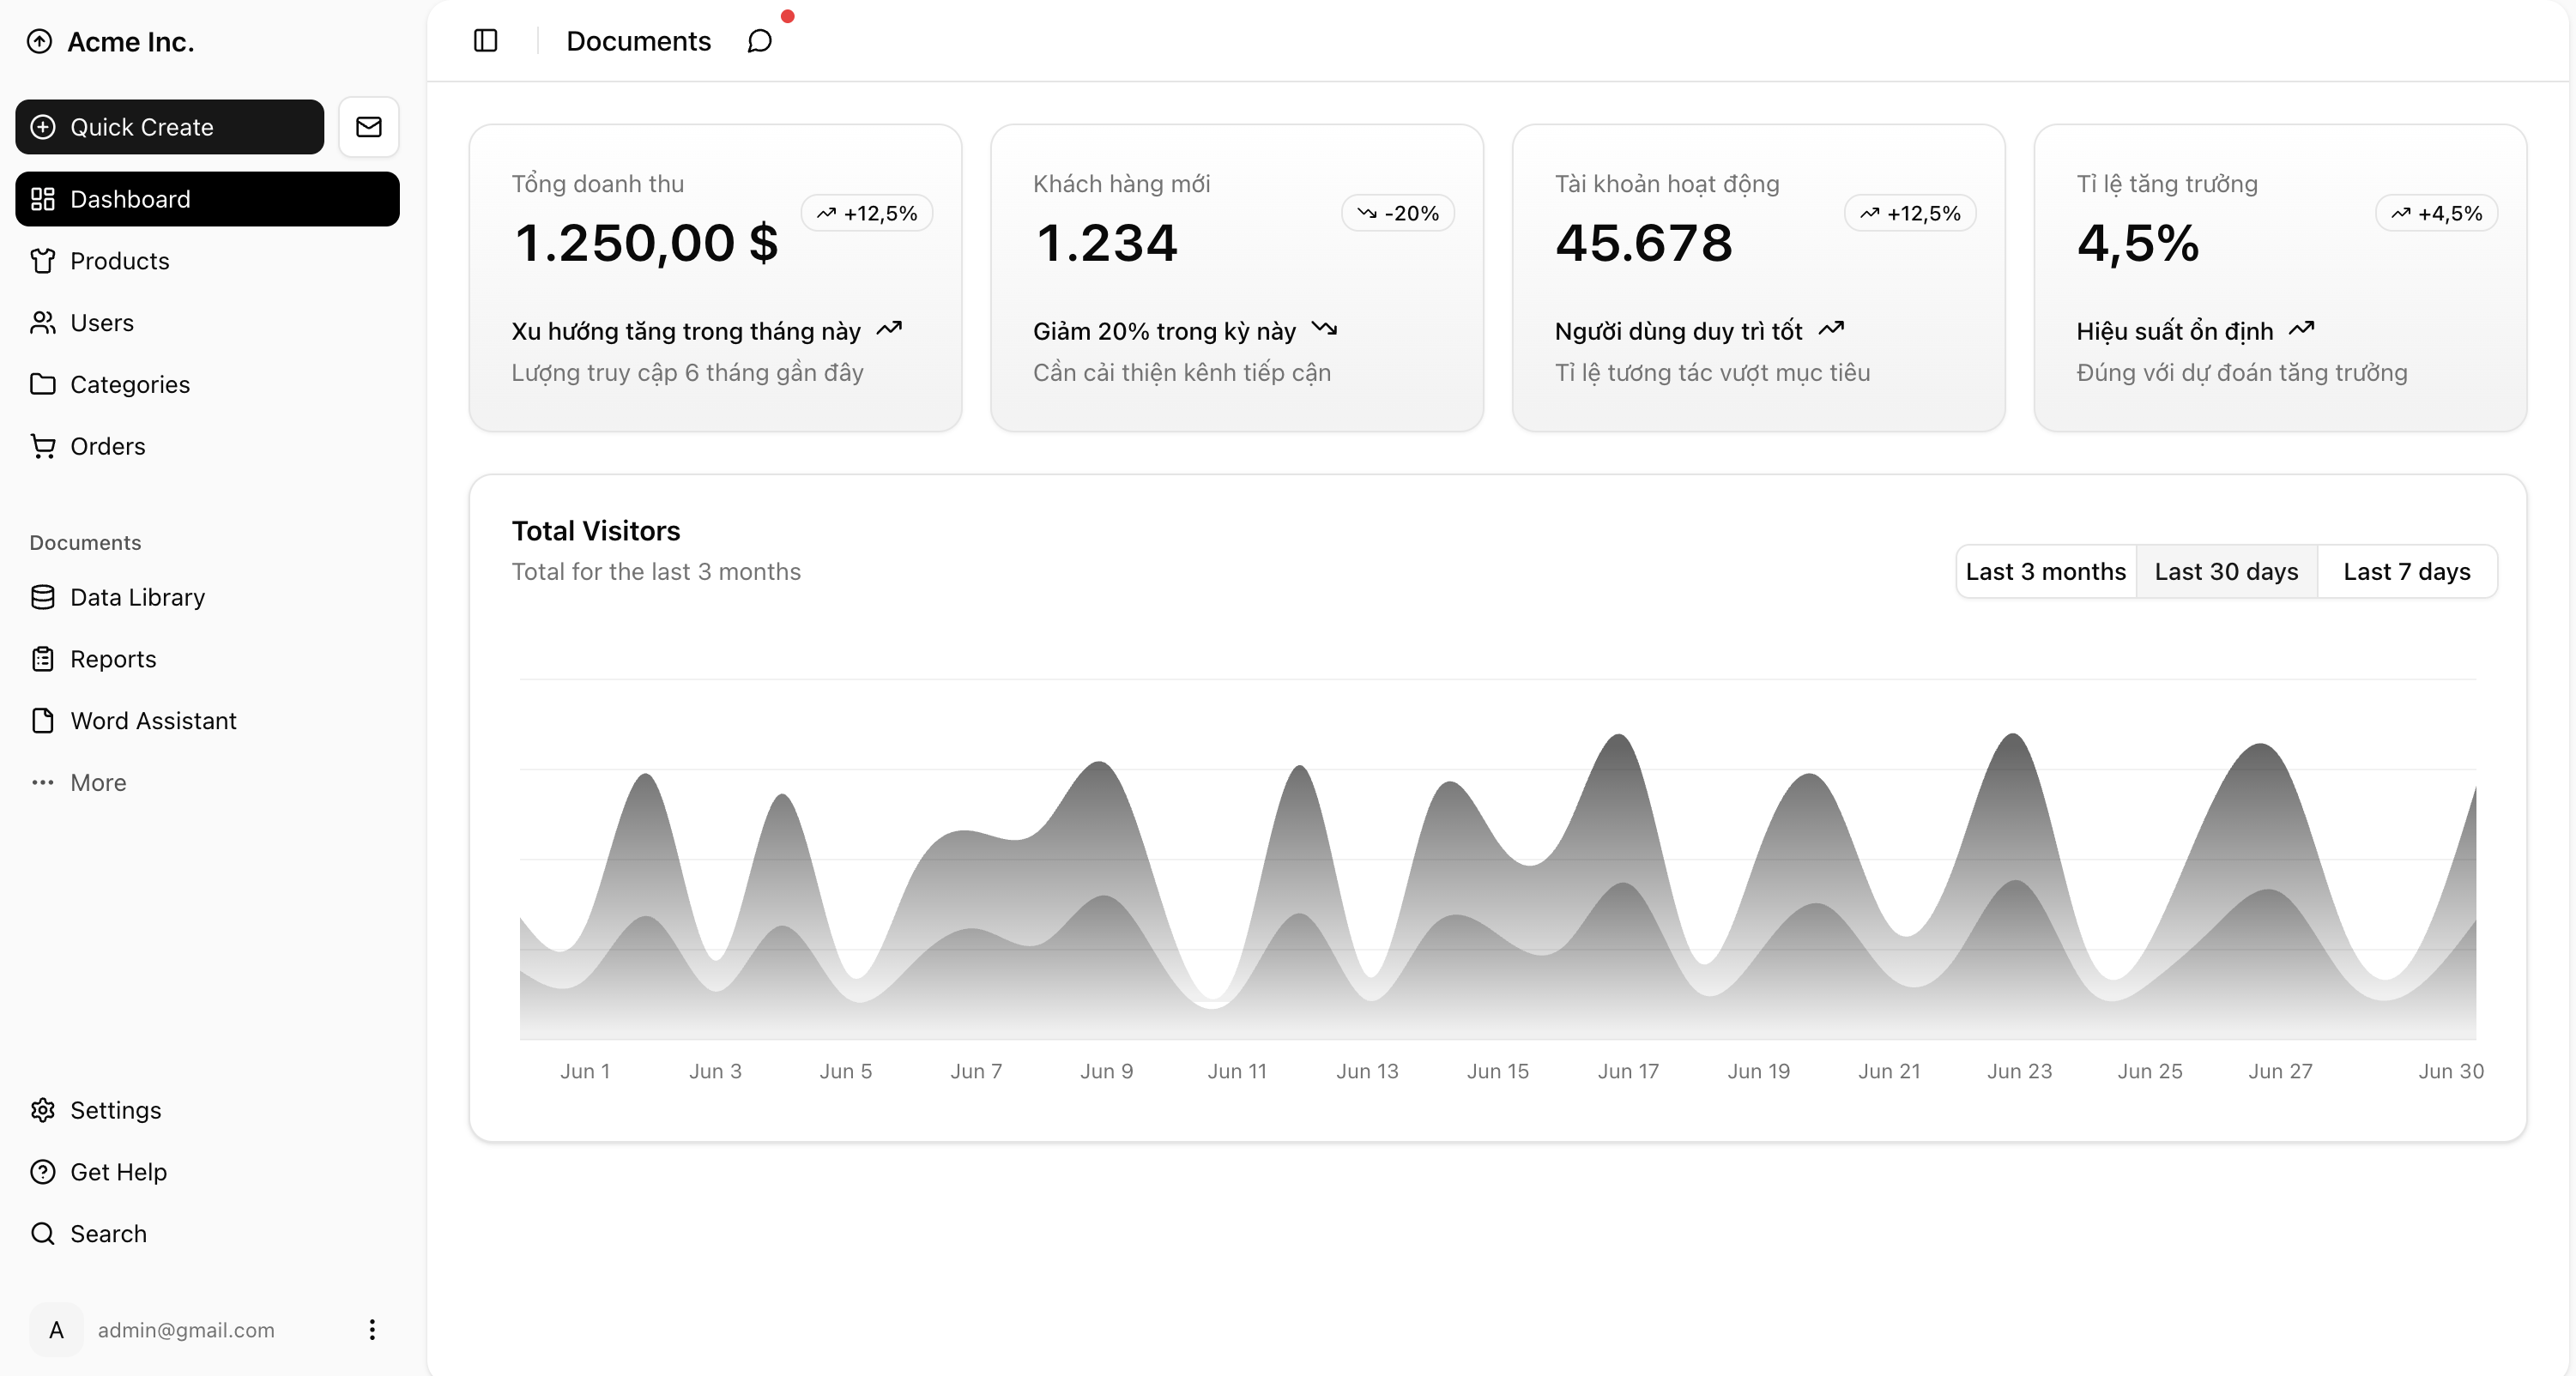2576x1376 pixels.
Task: Open the admin@gmail.com user profile
Action: 186,1330
